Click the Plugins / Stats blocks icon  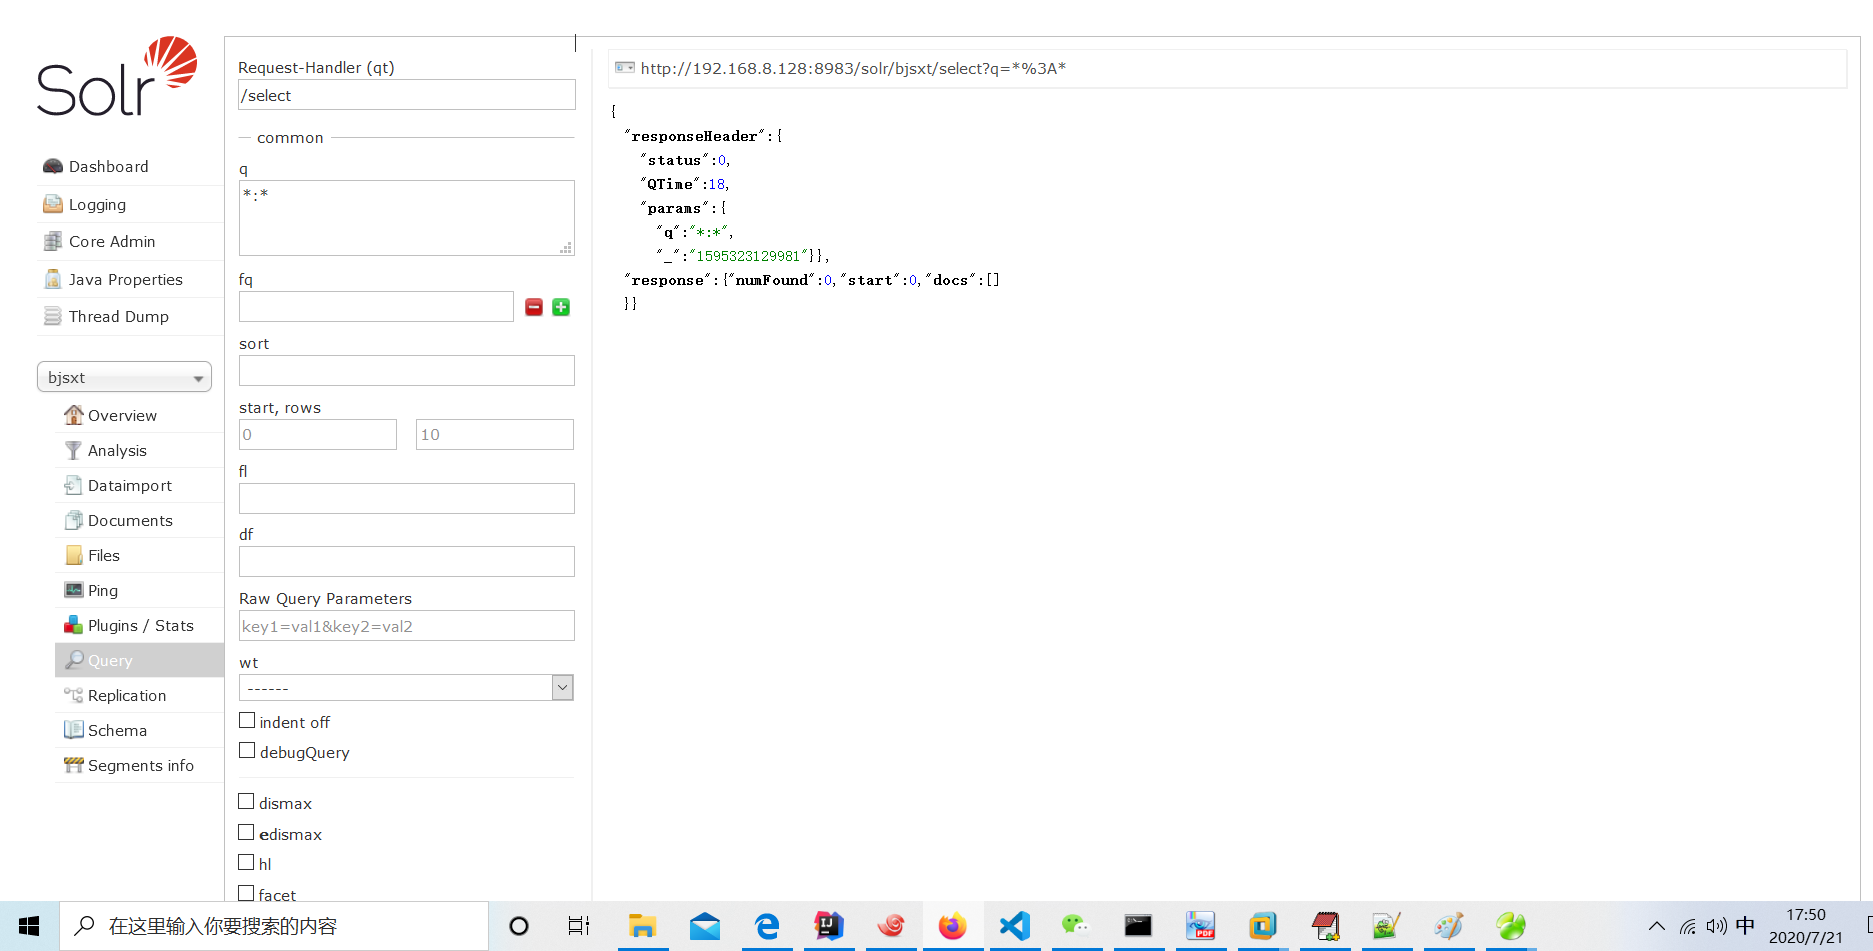click(x=73, y=625)
